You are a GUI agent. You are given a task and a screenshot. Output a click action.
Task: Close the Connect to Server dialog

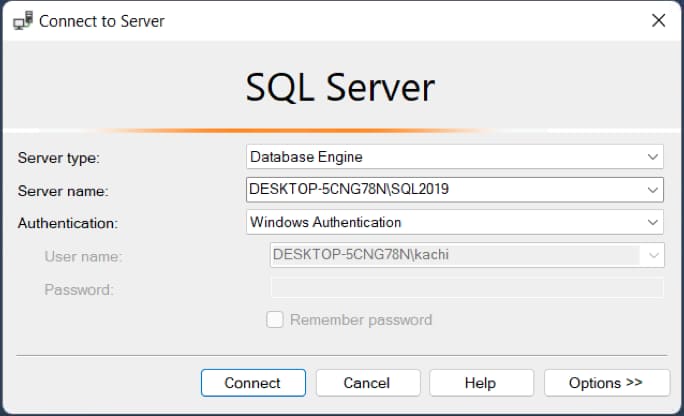[x=657, y=20]
